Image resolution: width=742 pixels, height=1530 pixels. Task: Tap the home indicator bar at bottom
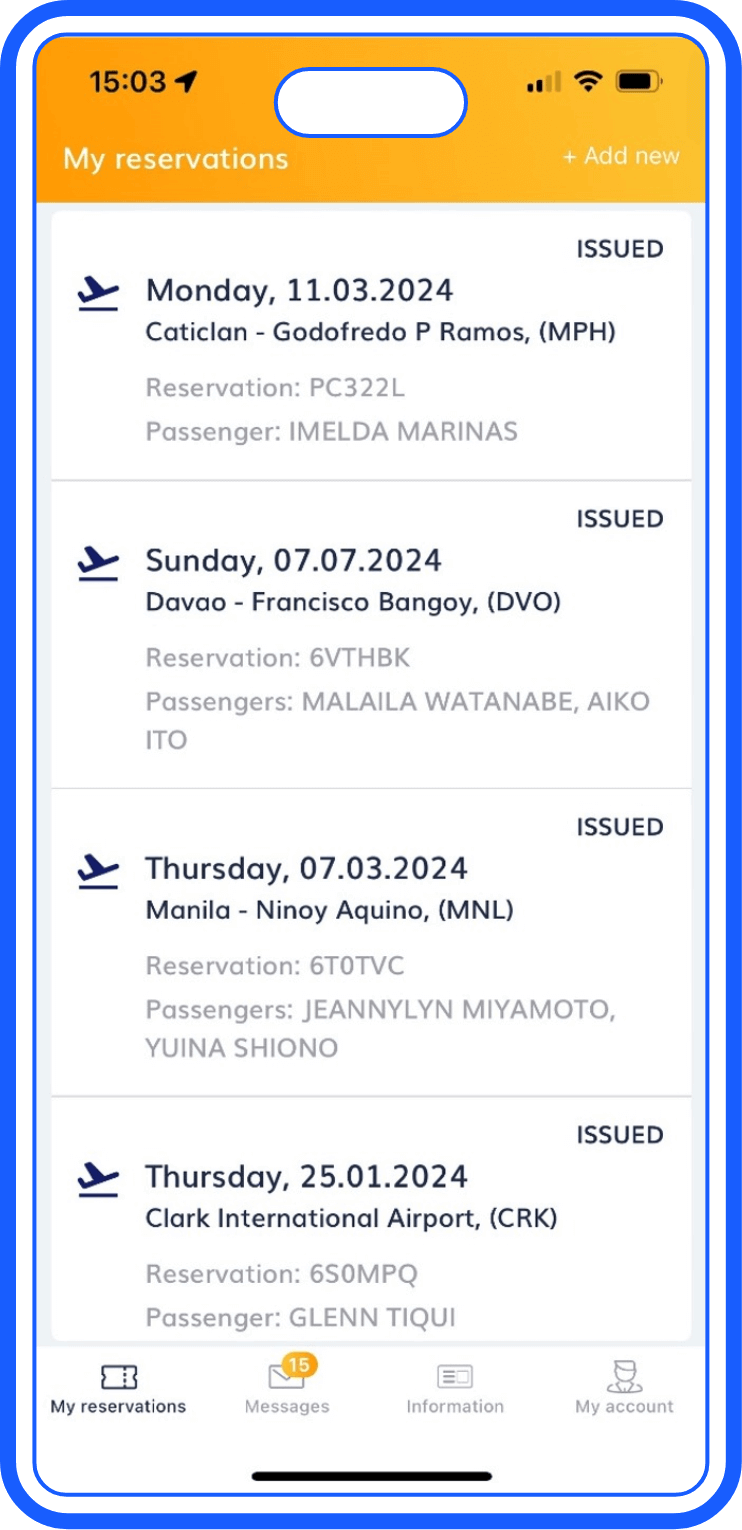(371, 1476)
